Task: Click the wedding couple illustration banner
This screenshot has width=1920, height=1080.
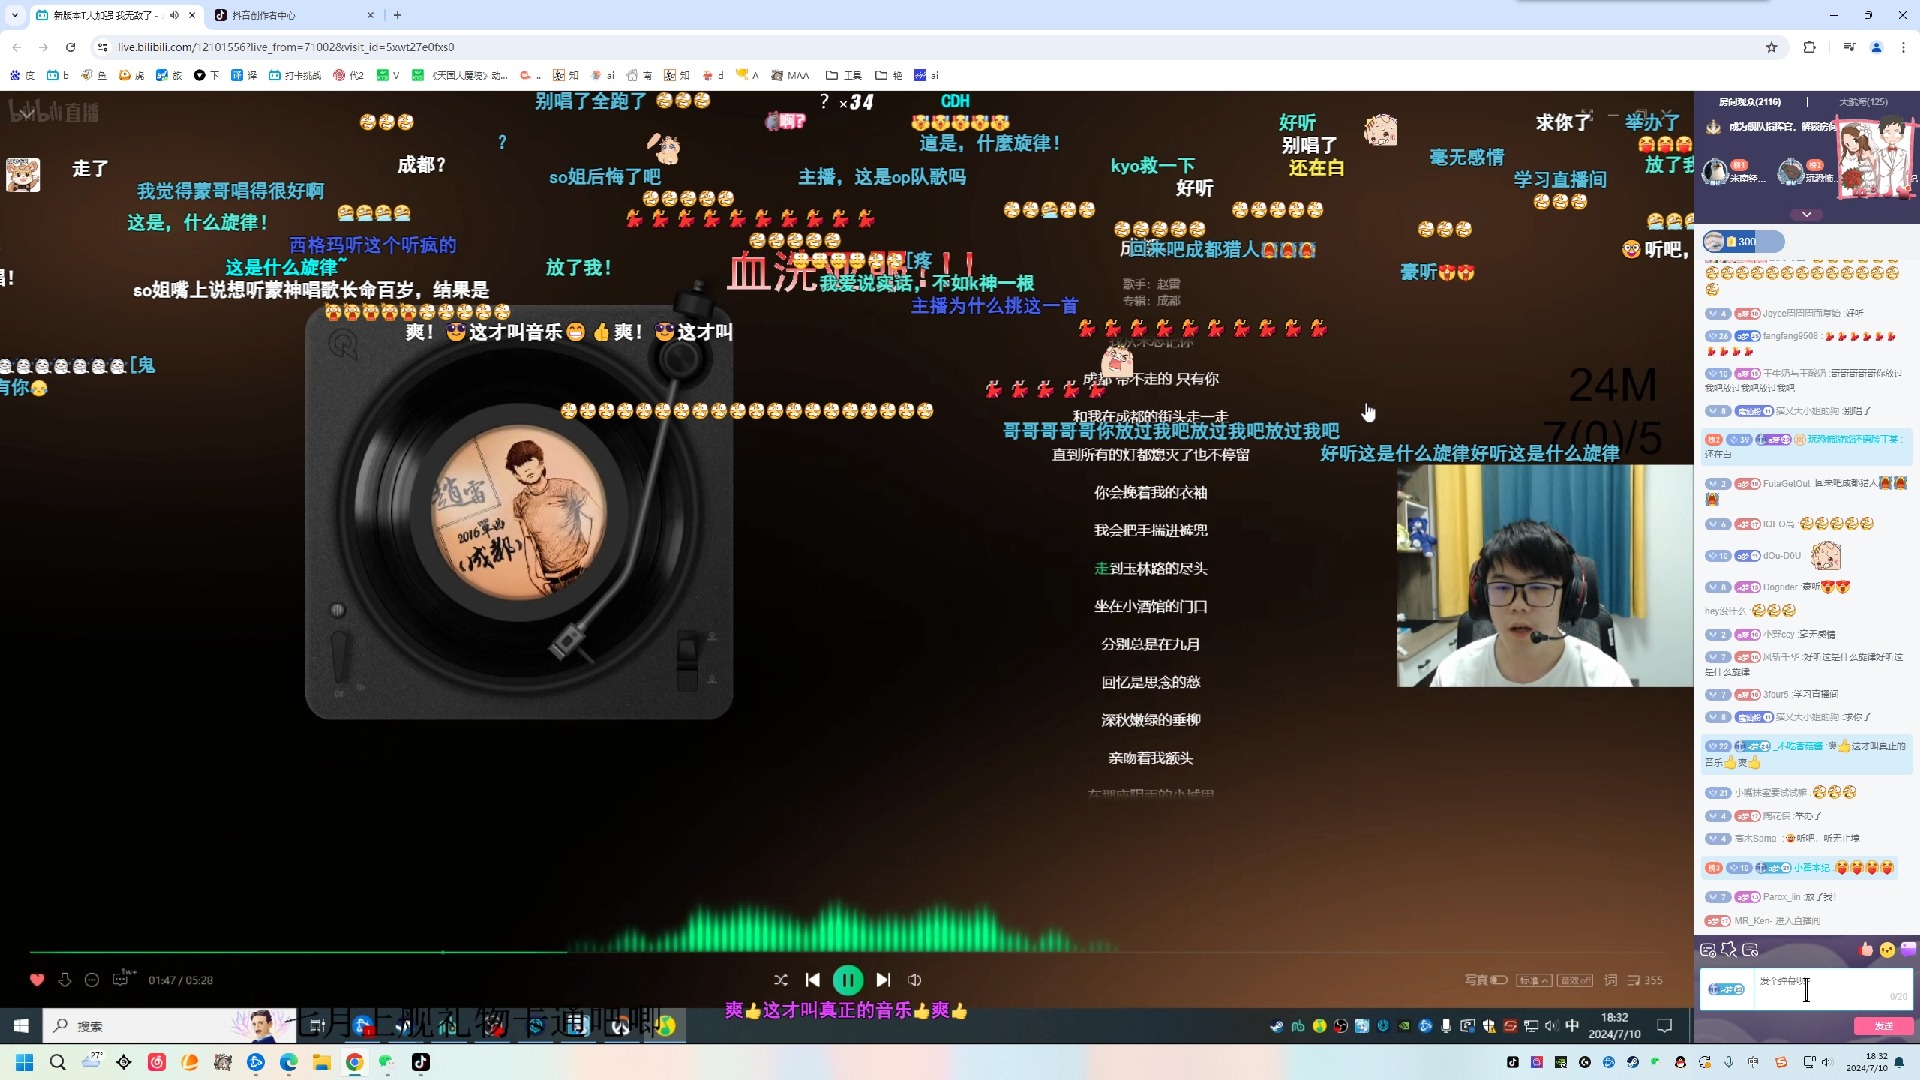Action: (1875, 156)
